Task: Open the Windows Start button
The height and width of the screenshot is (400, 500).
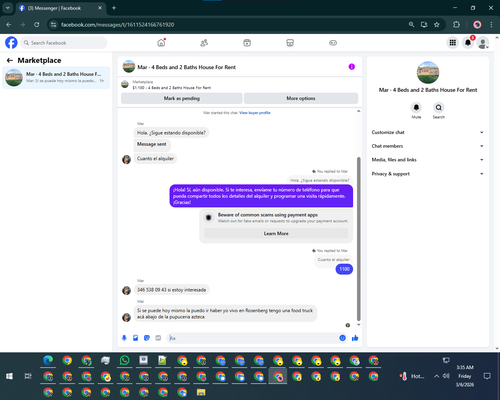Action: pos(9,376)
